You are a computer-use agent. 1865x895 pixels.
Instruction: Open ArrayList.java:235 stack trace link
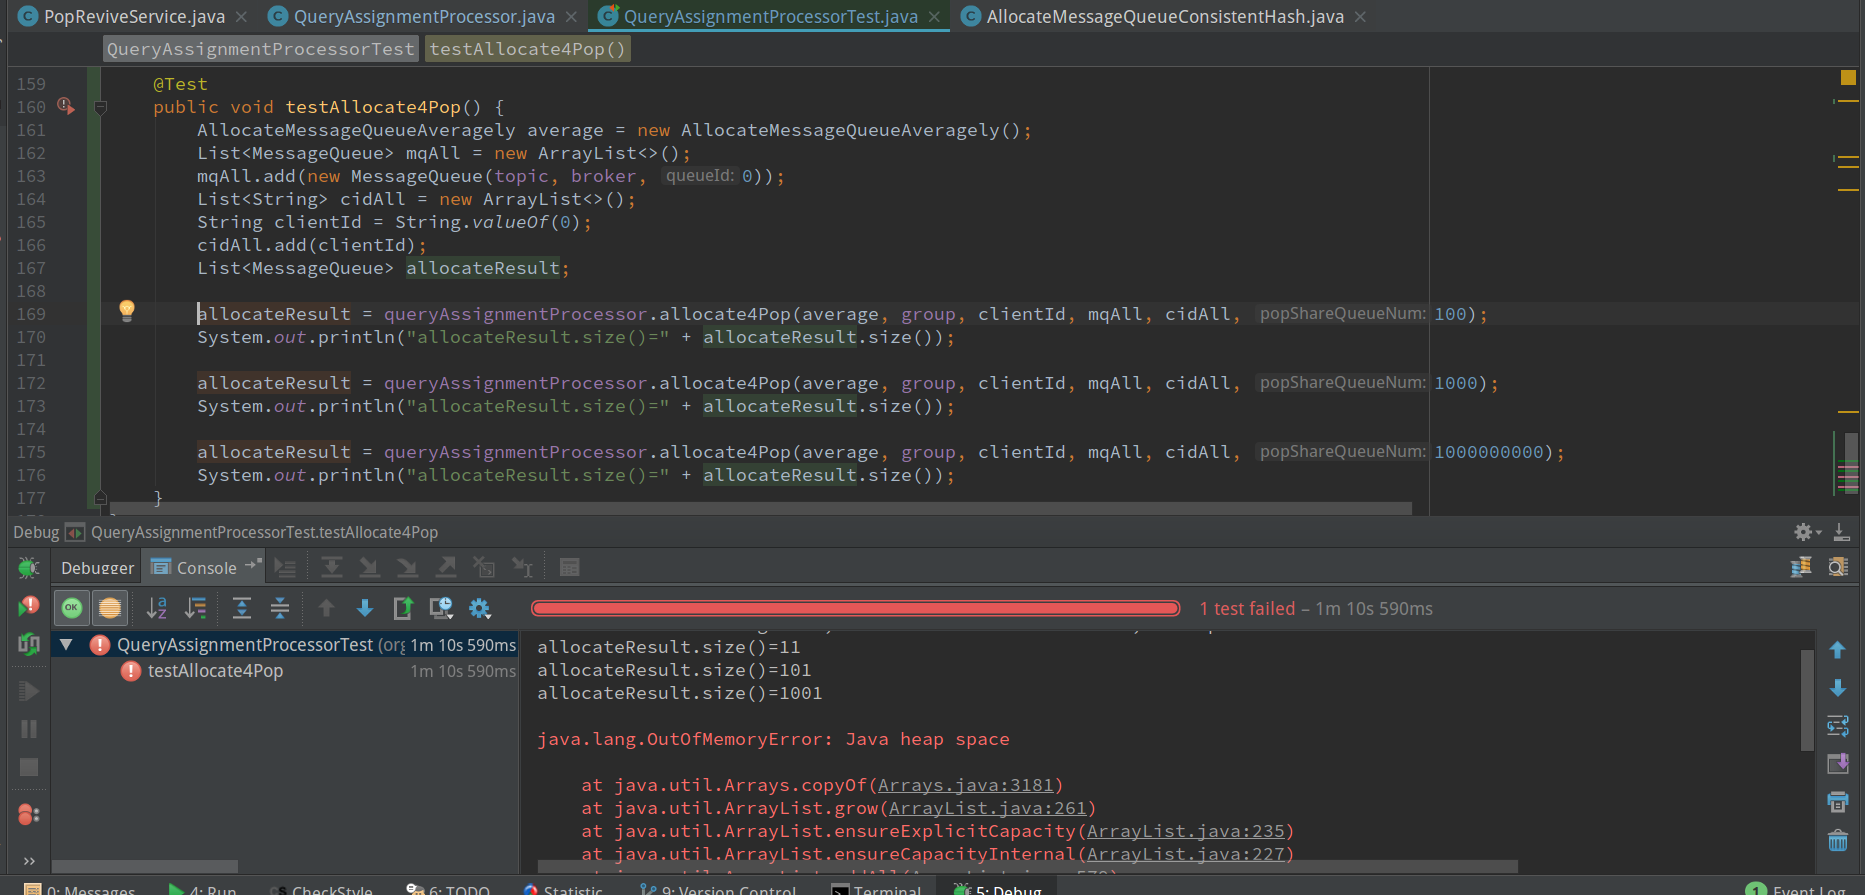click(x=1185, y=831)
